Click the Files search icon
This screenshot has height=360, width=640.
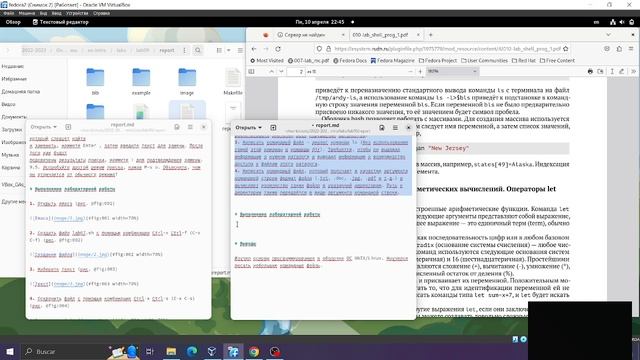tap(198, 50)
